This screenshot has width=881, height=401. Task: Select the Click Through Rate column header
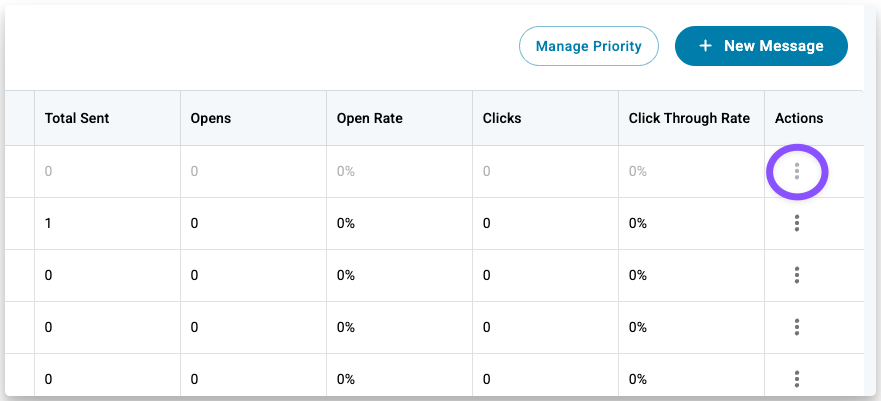pyautogui.click(x=689, y=118)
